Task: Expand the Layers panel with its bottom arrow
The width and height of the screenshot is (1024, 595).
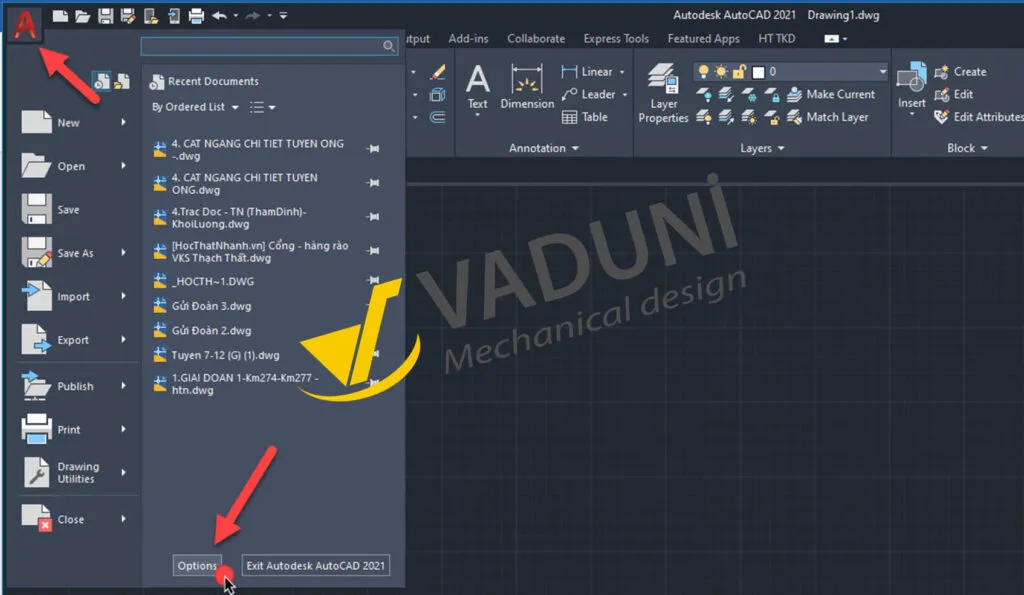Action: [x=780, y=147]
